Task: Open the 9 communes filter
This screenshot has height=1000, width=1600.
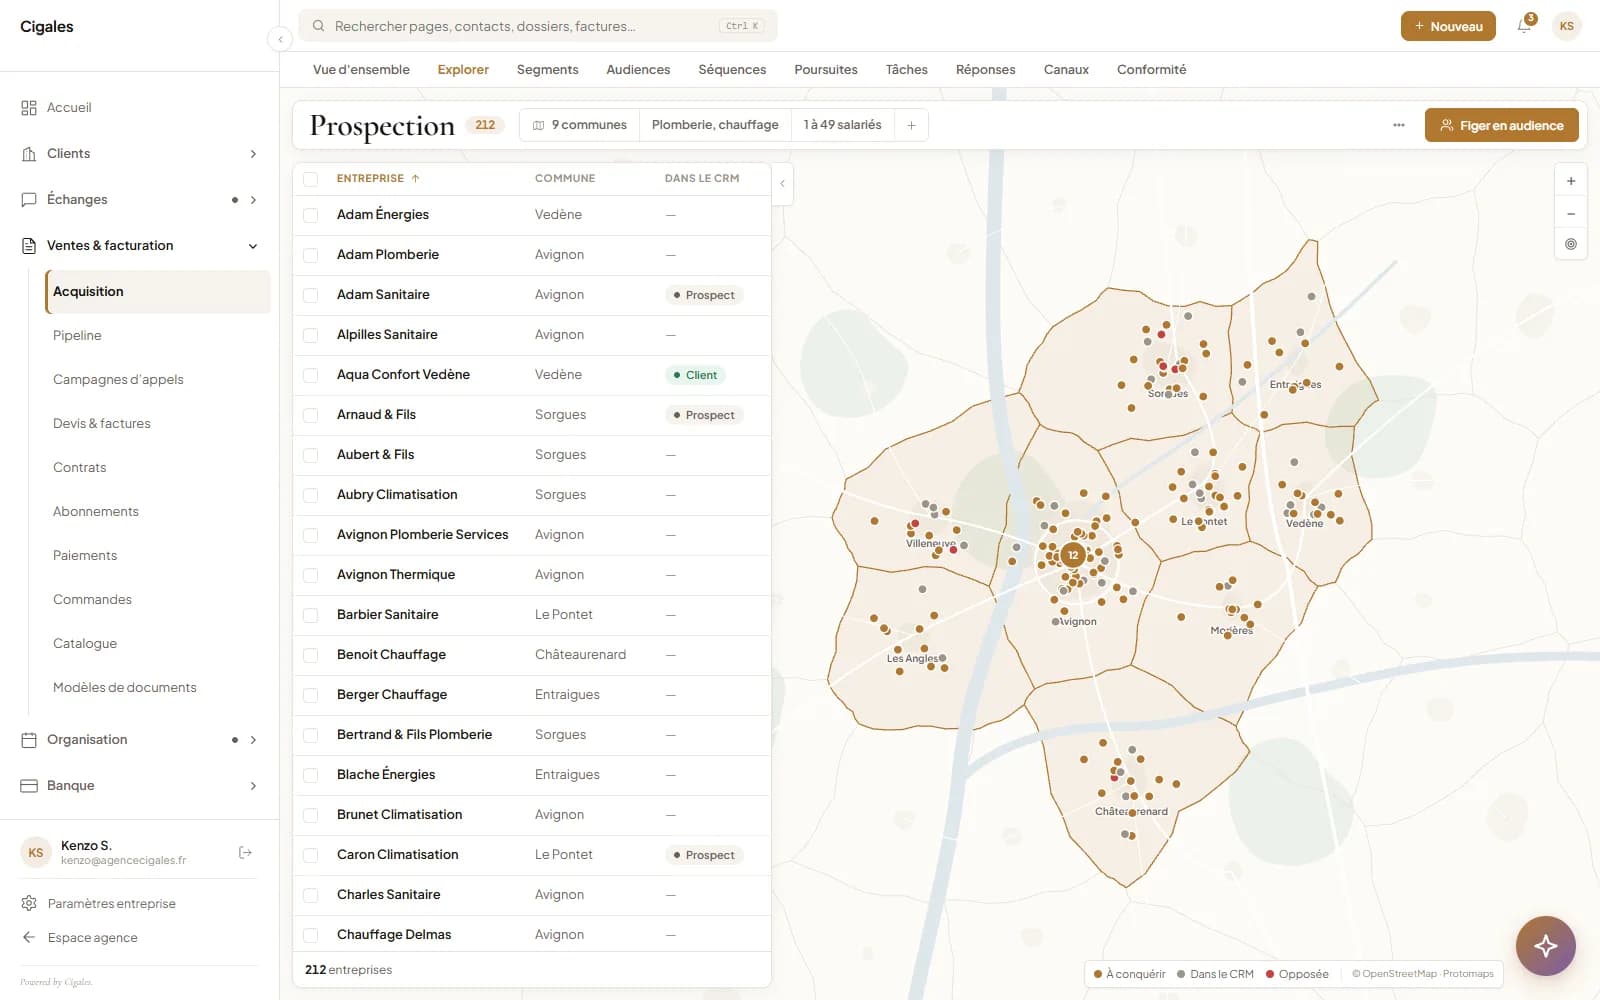Action: pyautogui.click(x=580, y=125)
